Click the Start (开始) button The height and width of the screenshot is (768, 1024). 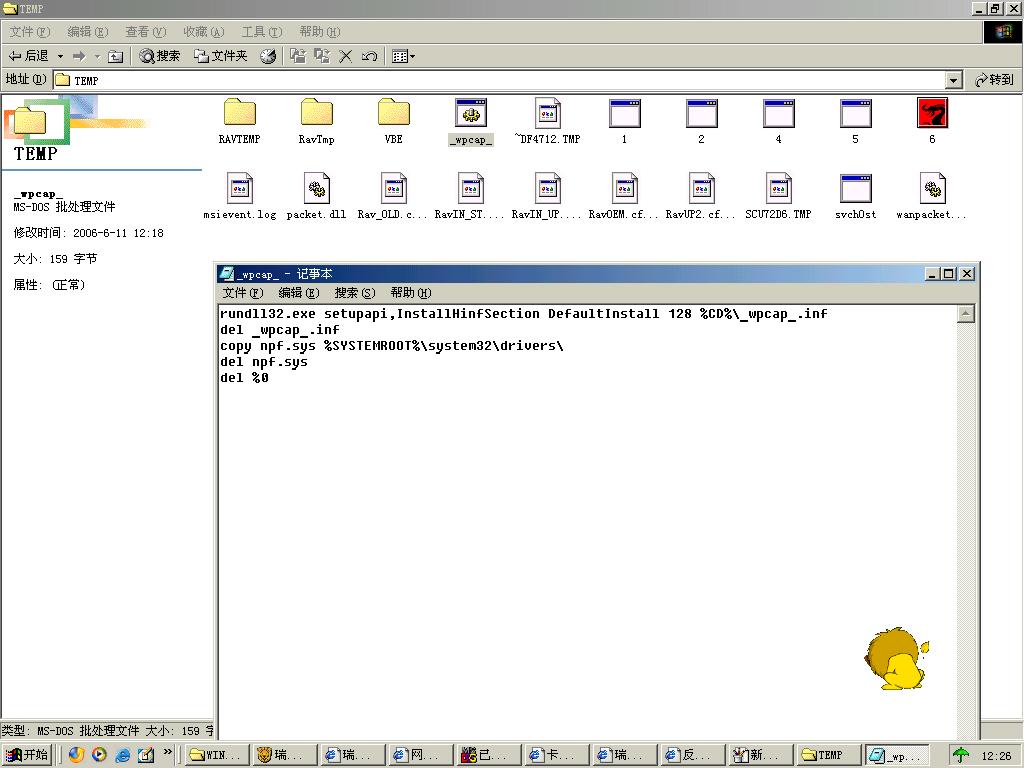(27, 755)
